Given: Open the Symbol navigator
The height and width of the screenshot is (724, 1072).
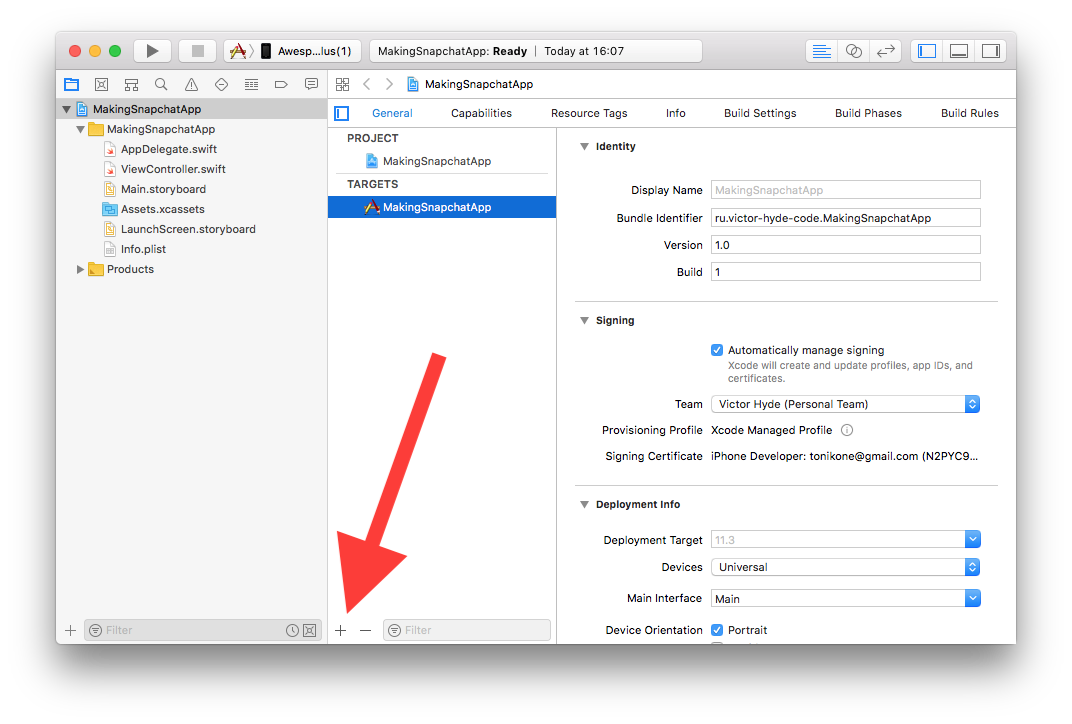Looking at the screenshot, I should pyautogui.click(x=131, y=85).
